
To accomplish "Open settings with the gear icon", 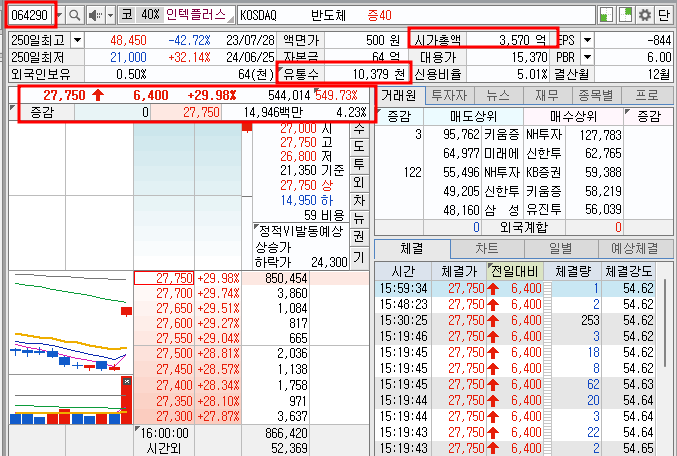I will (x=645, y=15).
